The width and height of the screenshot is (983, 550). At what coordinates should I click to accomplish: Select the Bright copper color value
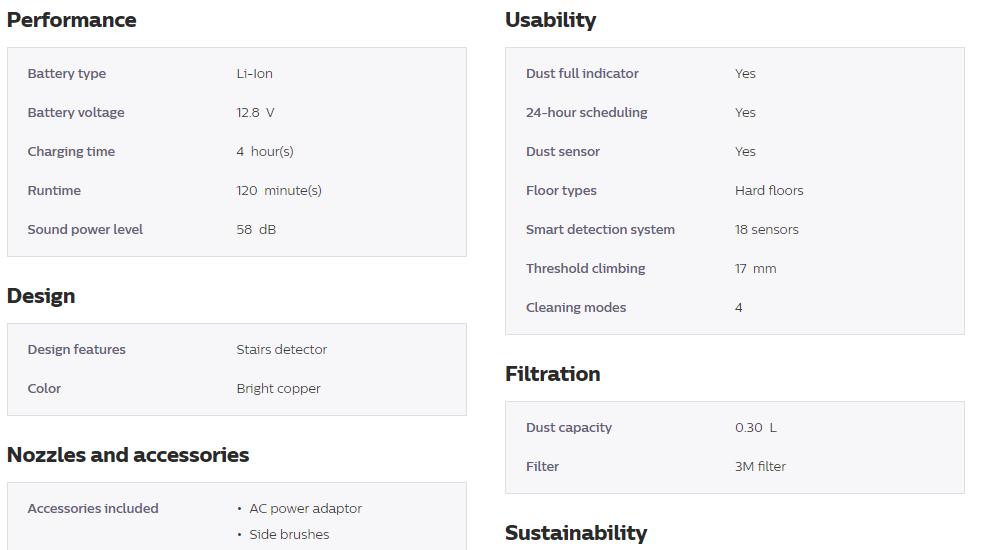click(x=278, y=389)
